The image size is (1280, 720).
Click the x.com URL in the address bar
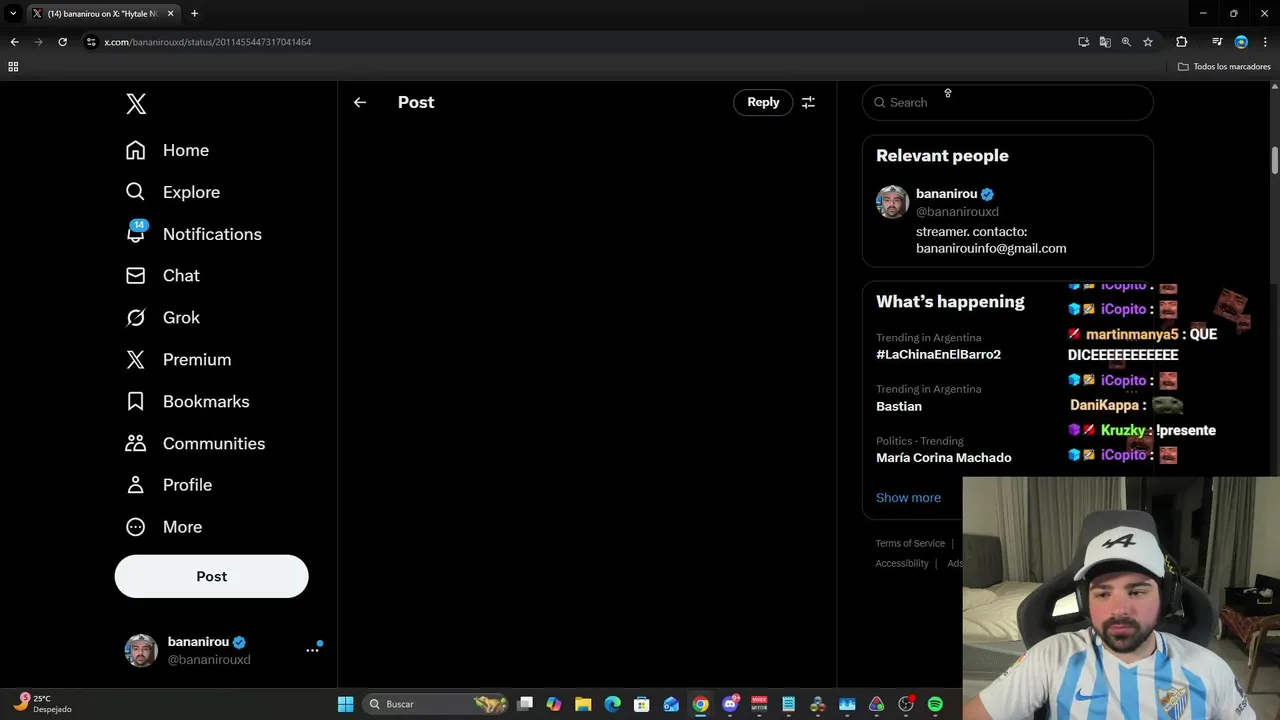(208, 42)
